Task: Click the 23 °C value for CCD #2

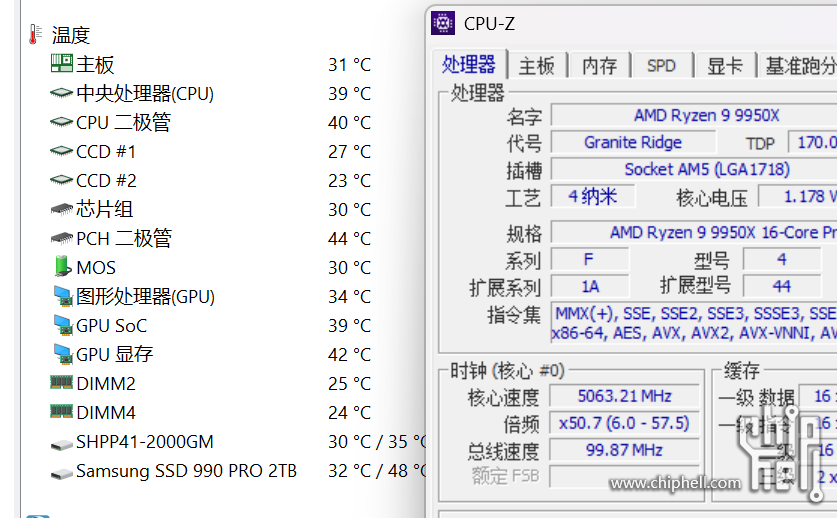Action: click(349, 180)
